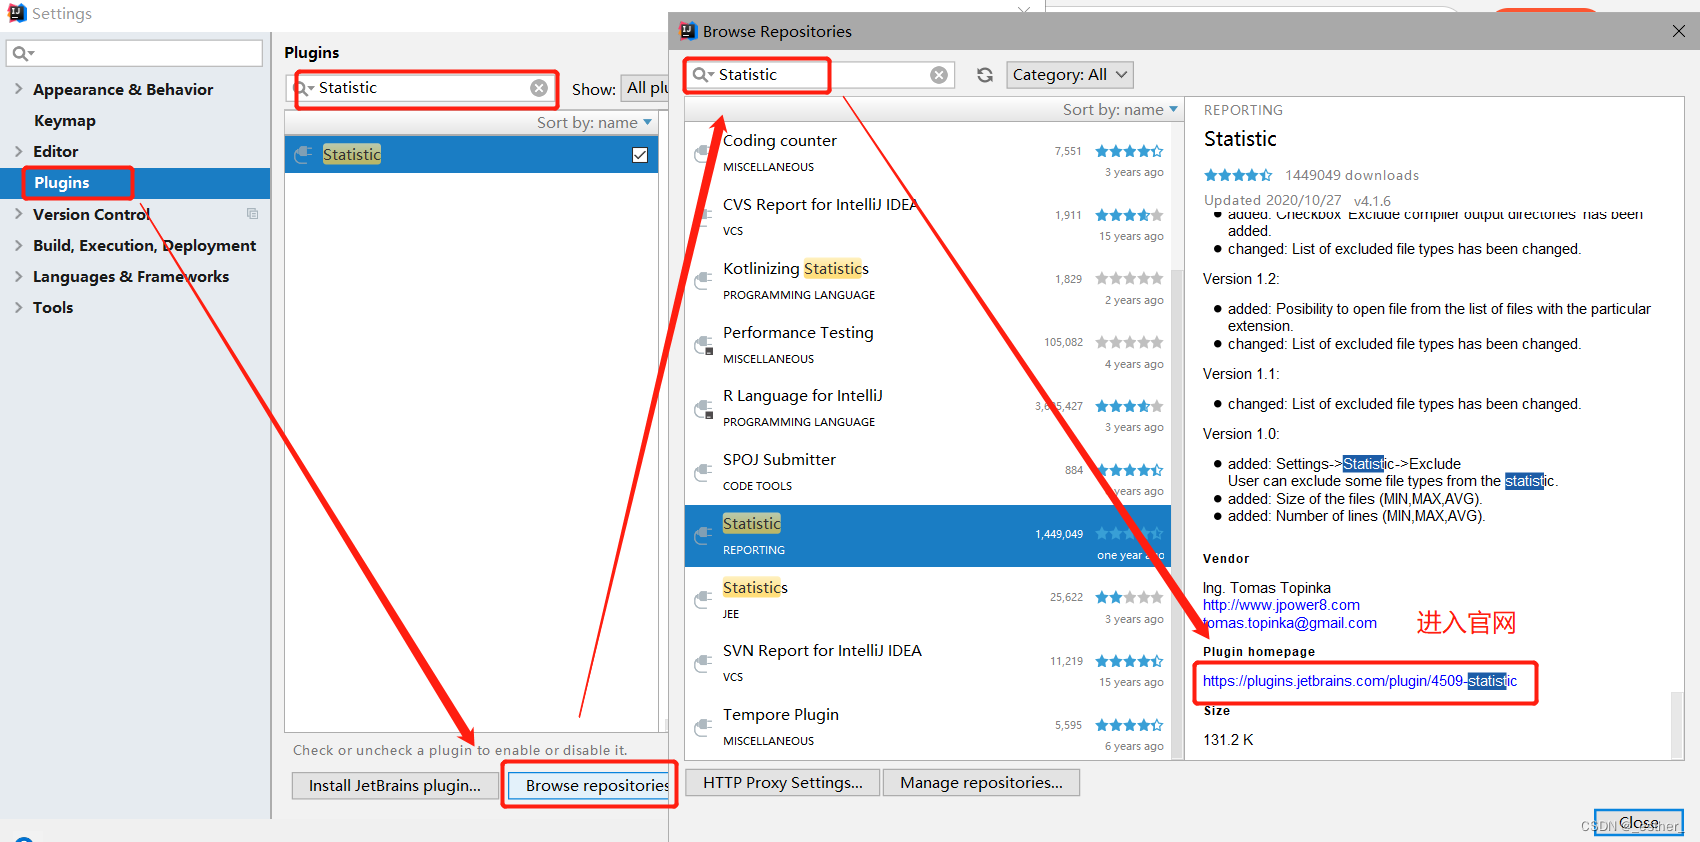The height and width of the screenshot is (842, 1700).
Task: Open the plugin homepage URL link
Action: [x=1360, y=681]
